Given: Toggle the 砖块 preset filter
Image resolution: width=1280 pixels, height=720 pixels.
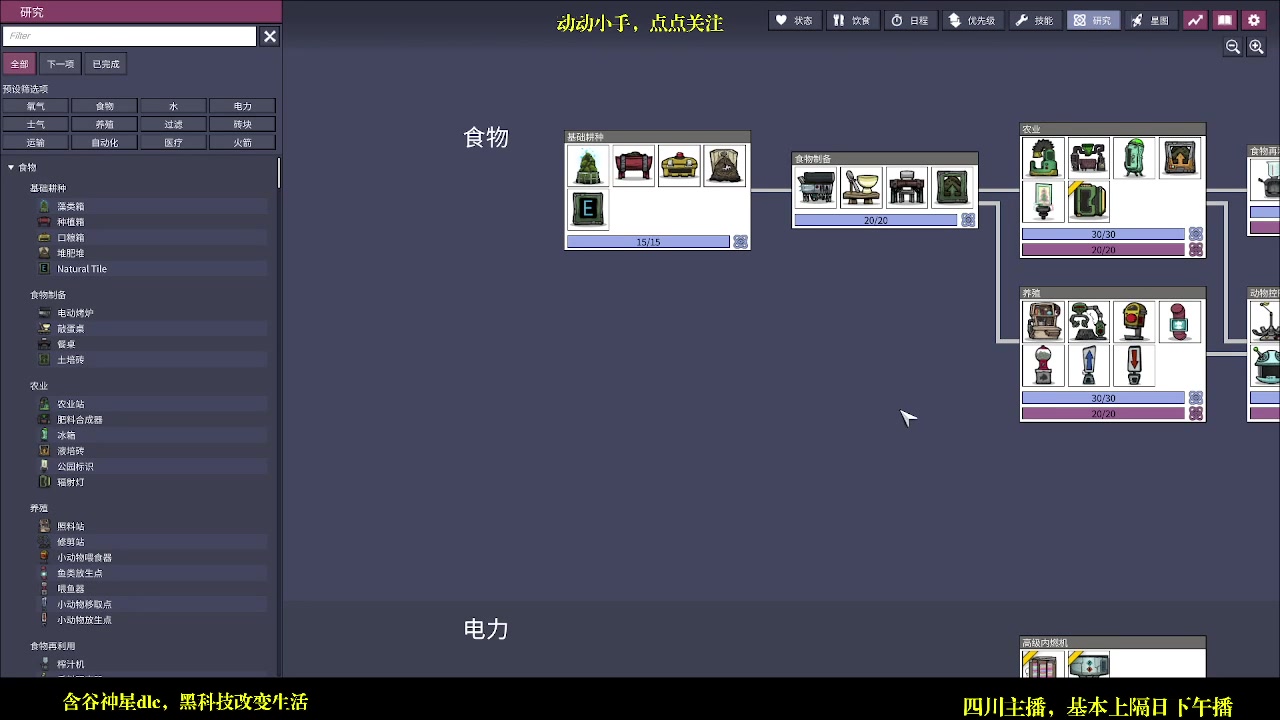Looking at the screenshot, I should [243, 124].
